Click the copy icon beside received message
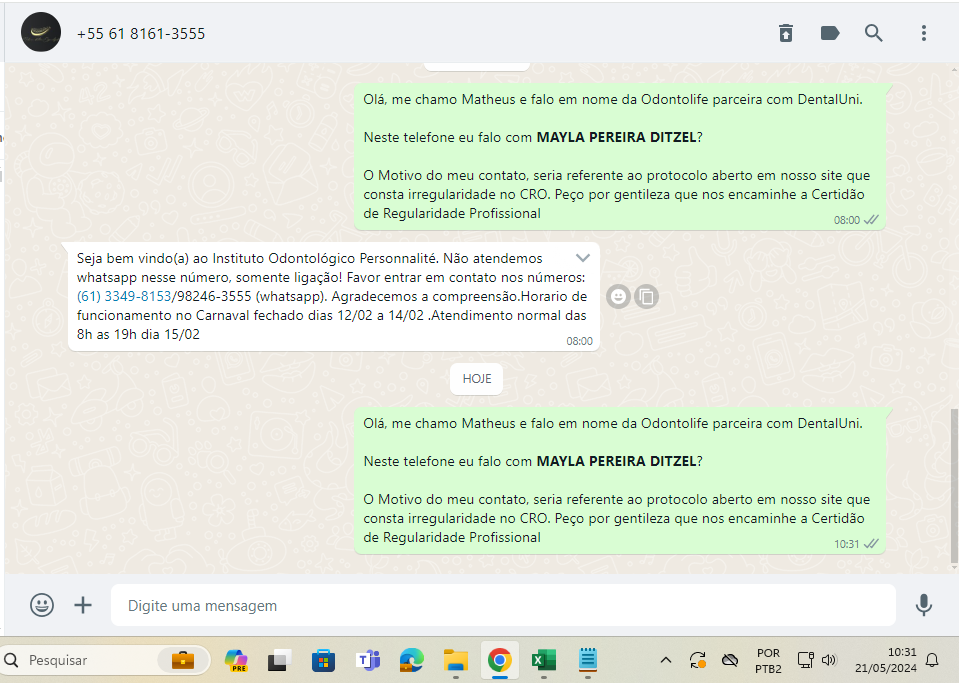 pos(647,296)
